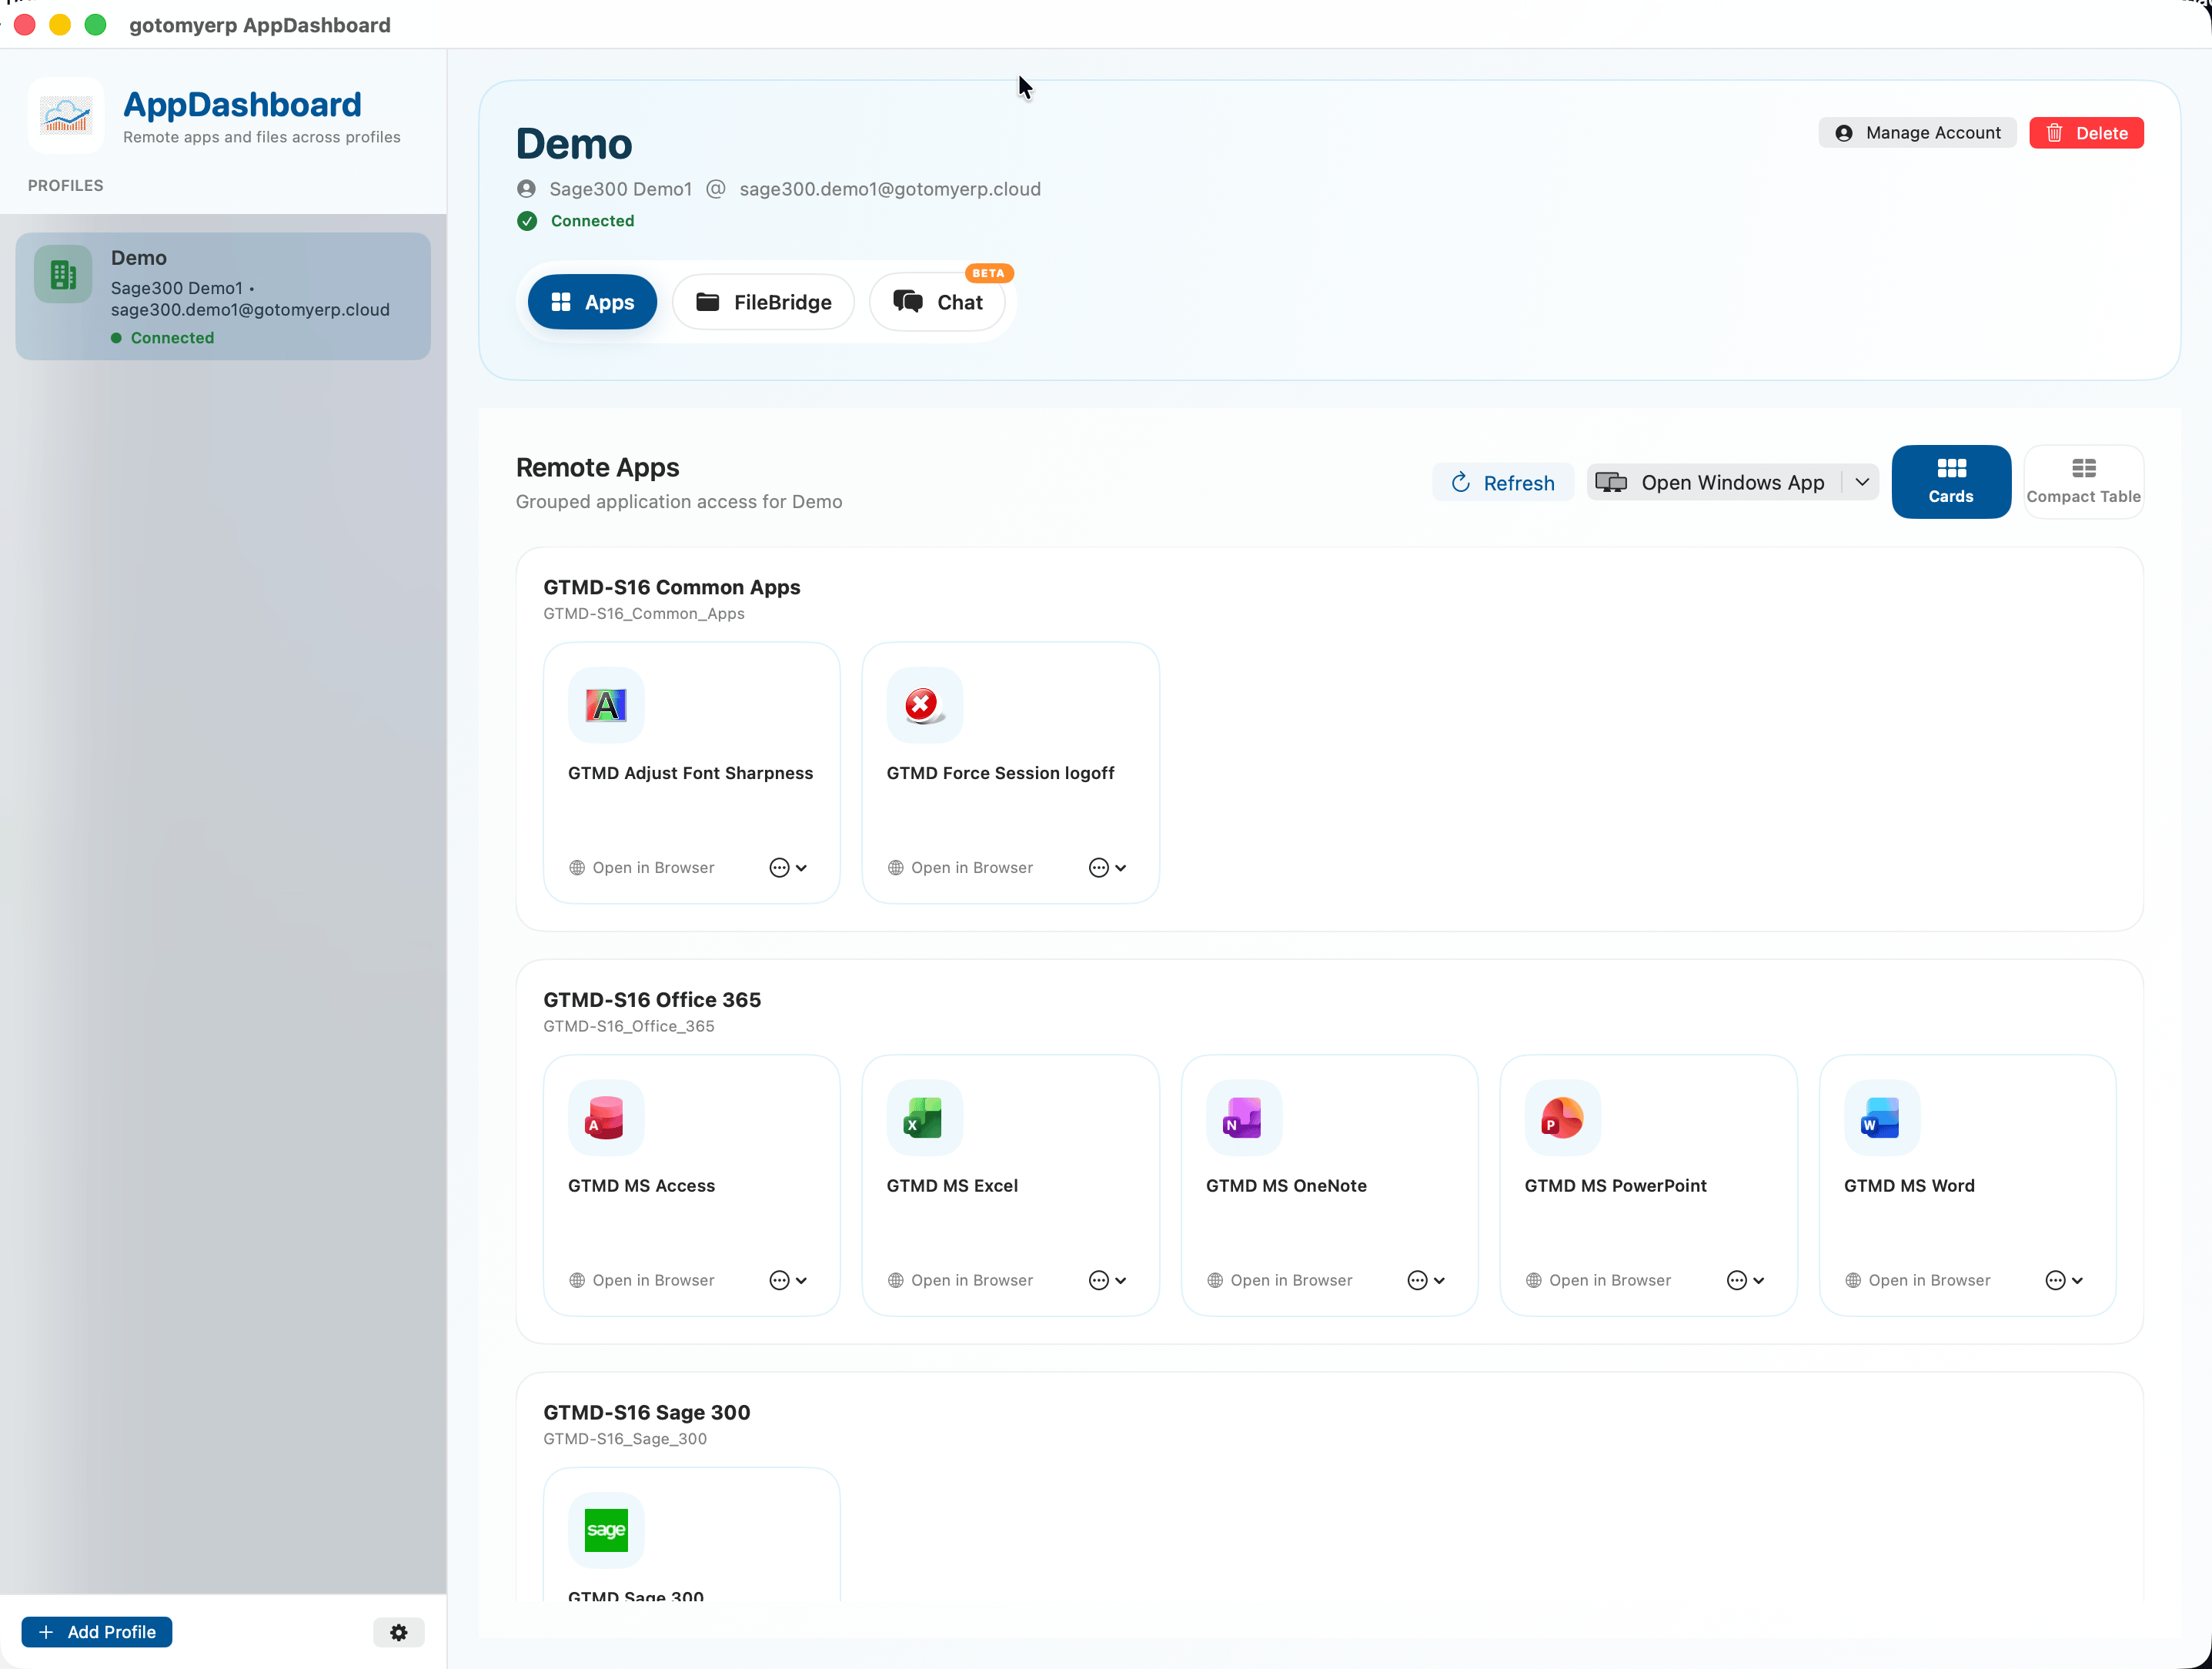
Task: Click the GTMD-S16_Office_365 subtitle
Action: (x=629, y=1026)
